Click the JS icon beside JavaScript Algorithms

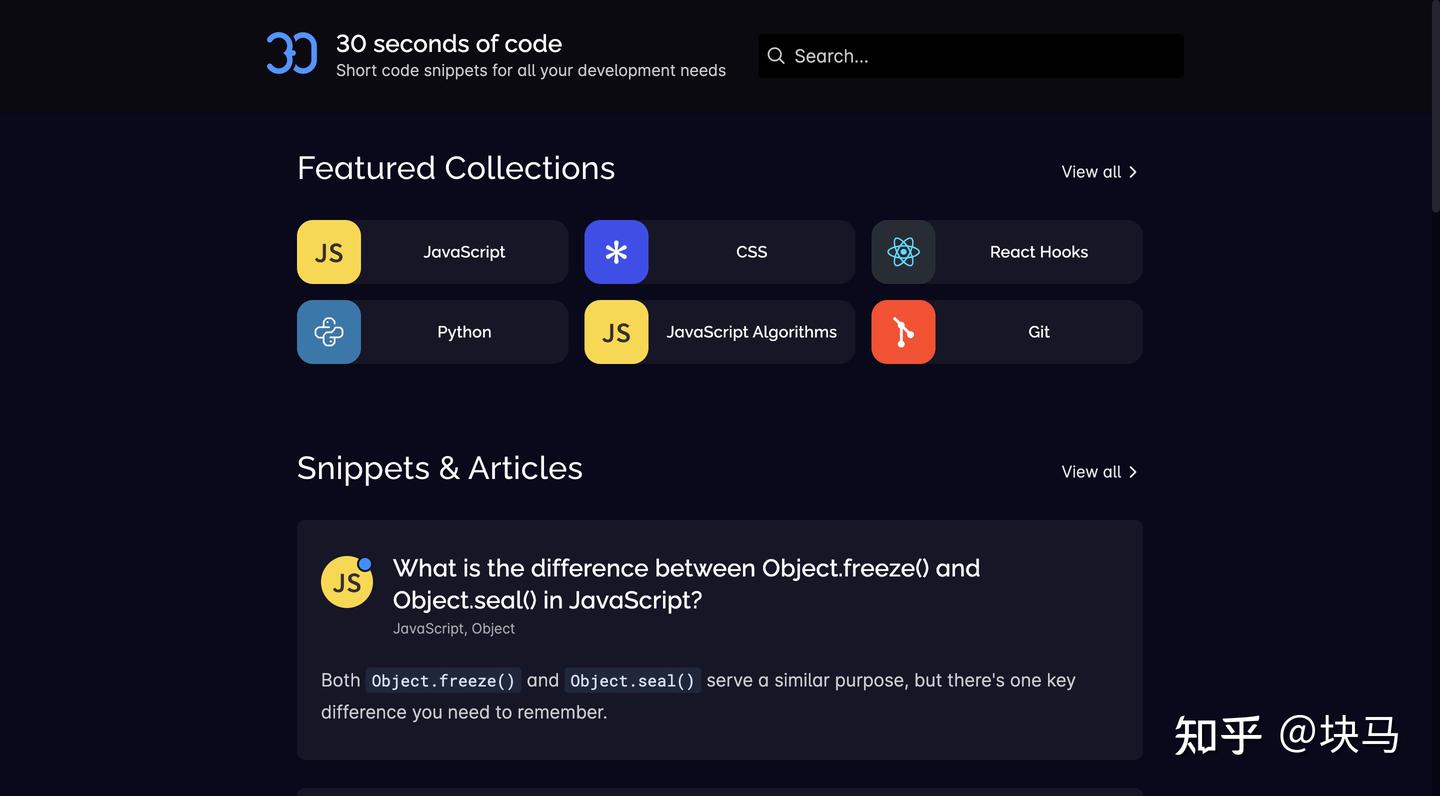(616, 332)
